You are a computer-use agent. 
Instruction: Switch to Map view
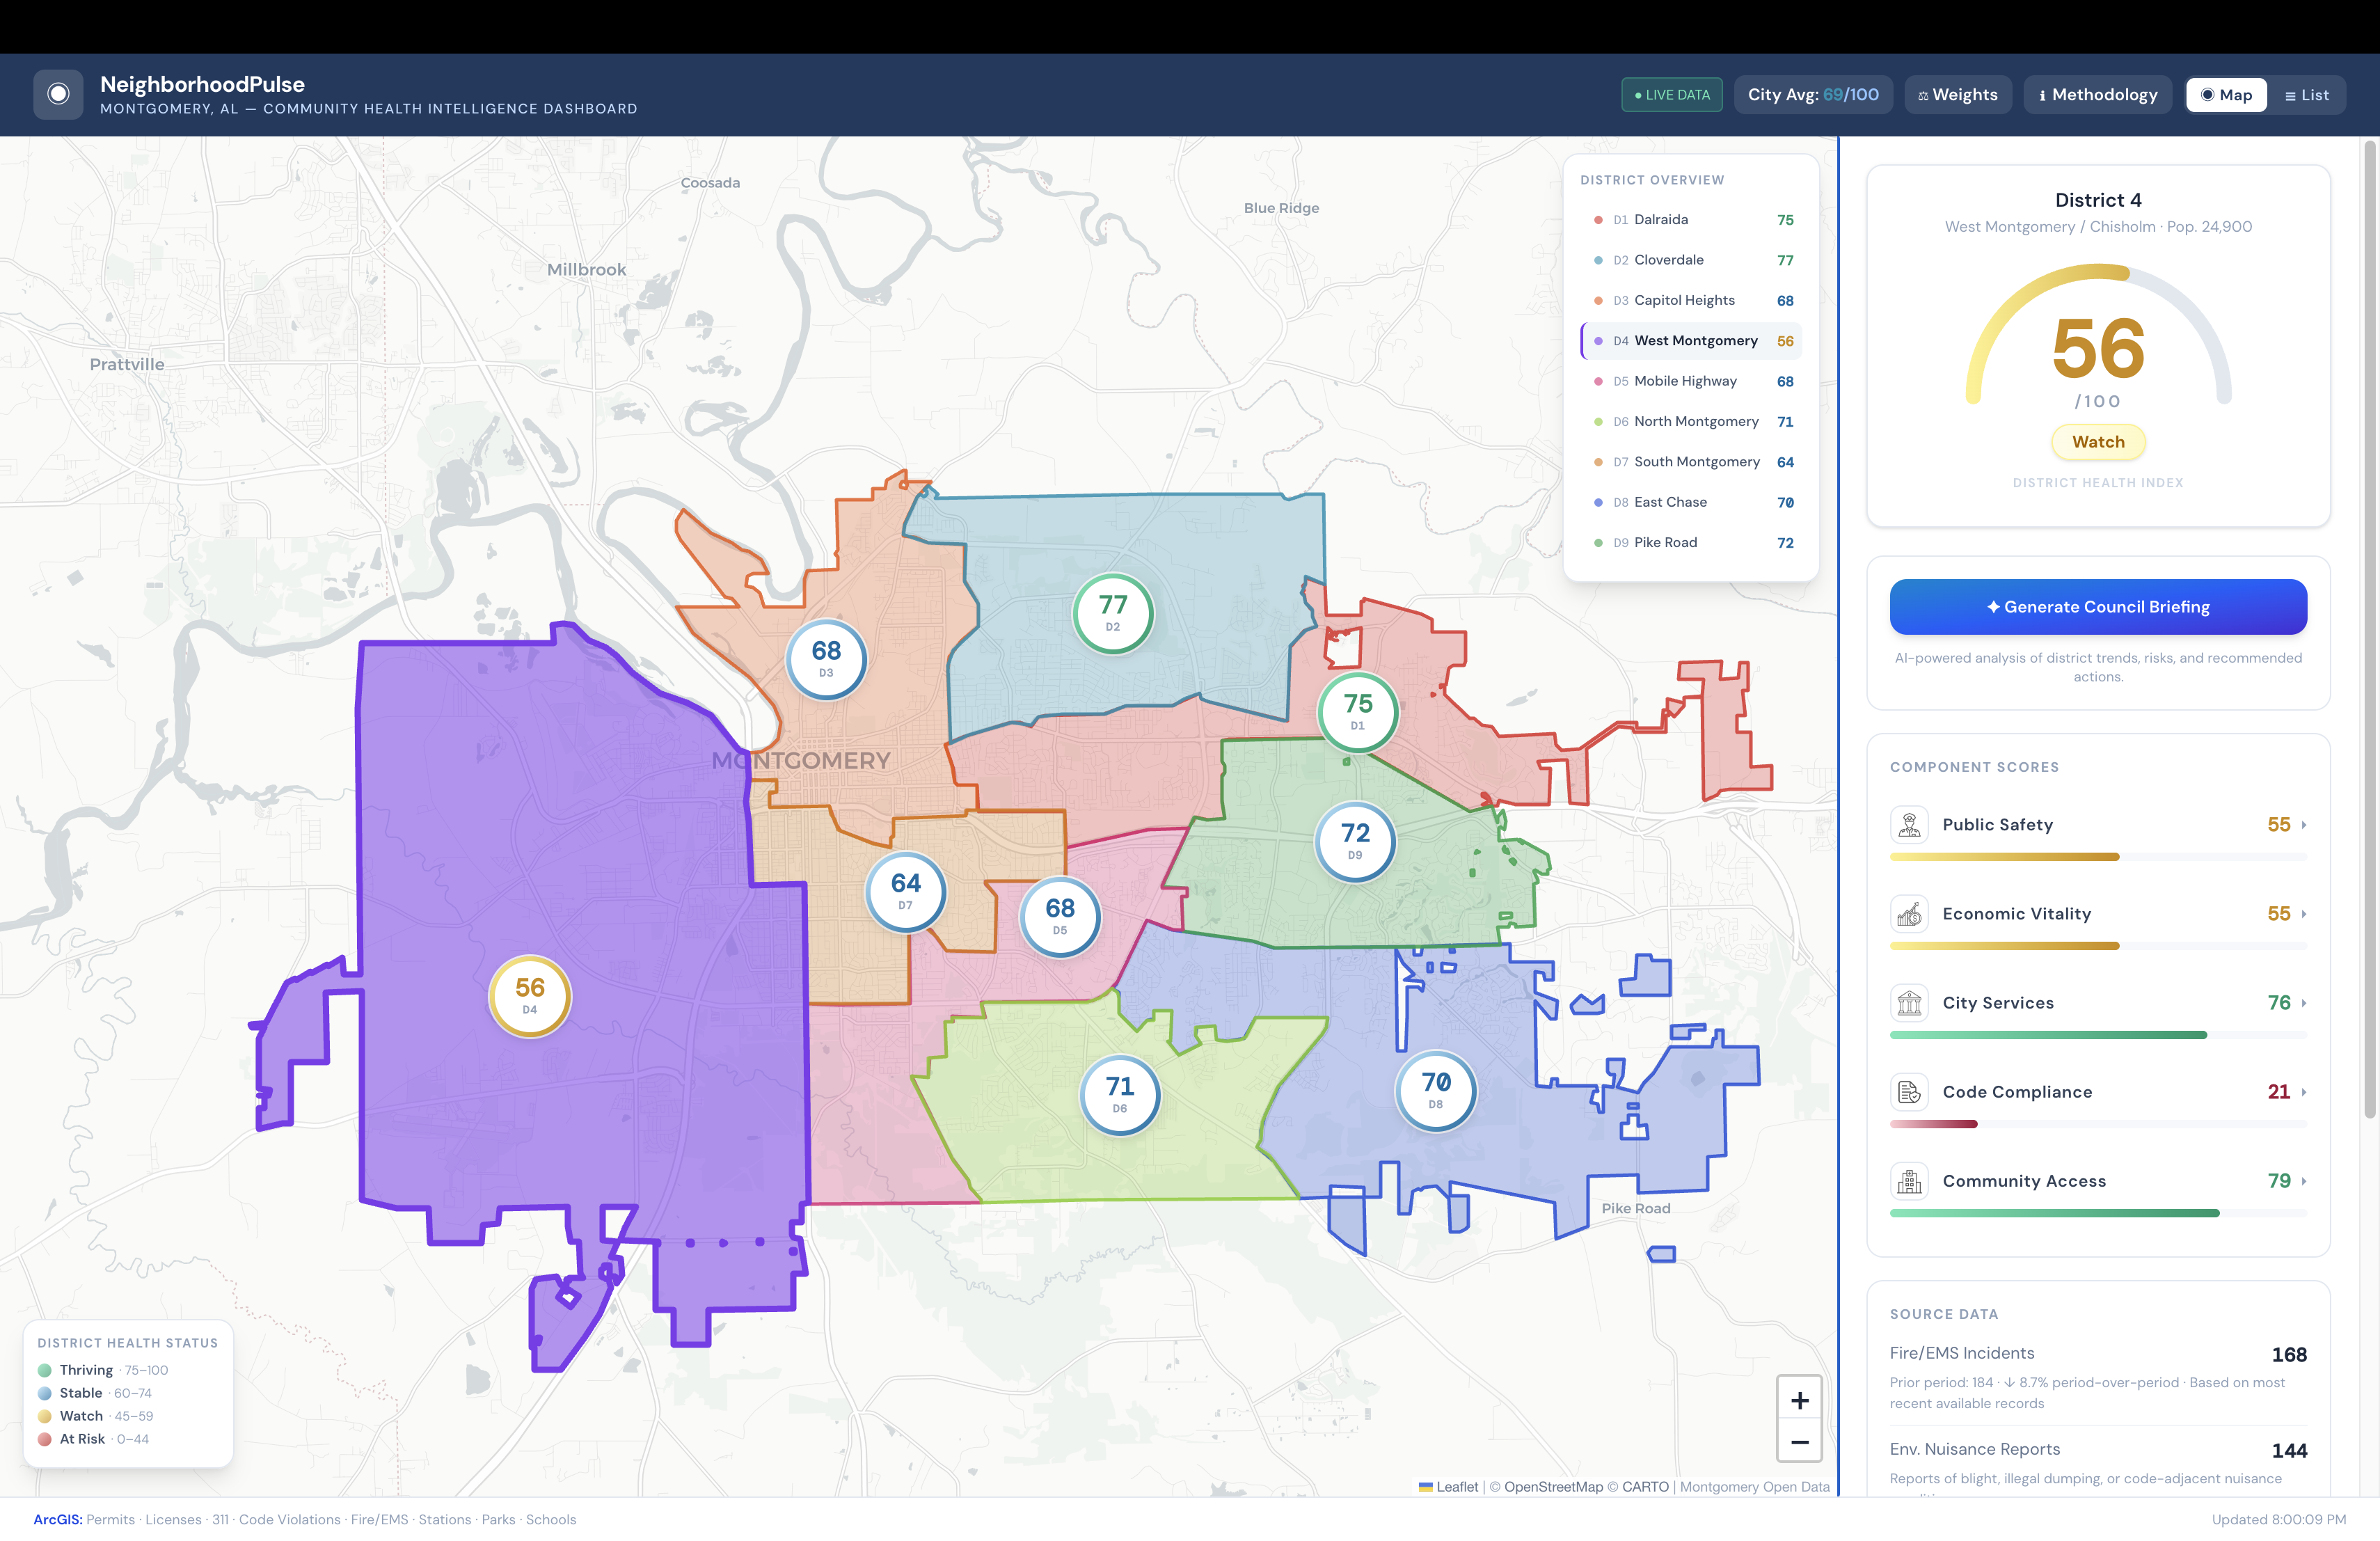(x=2226, y=95)
